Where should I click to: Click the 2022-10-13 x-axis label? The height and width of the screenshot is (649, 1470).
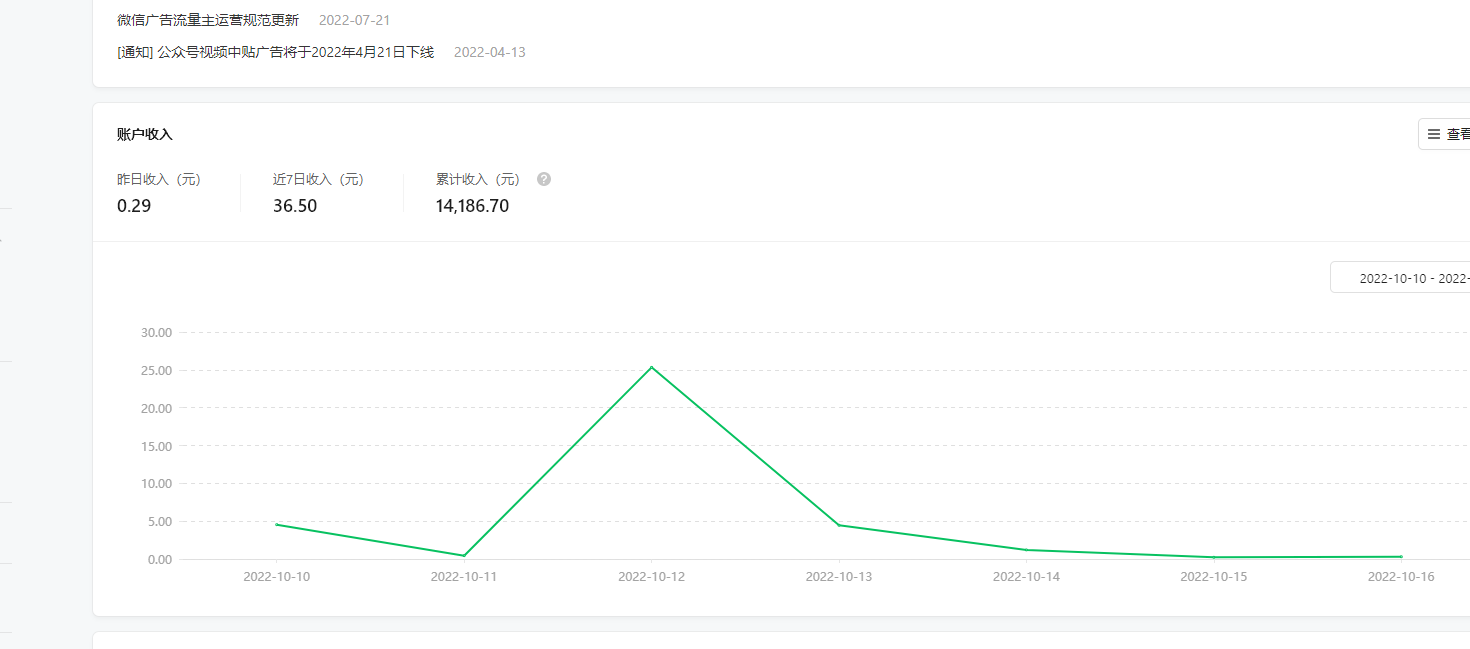click(839, 577)
